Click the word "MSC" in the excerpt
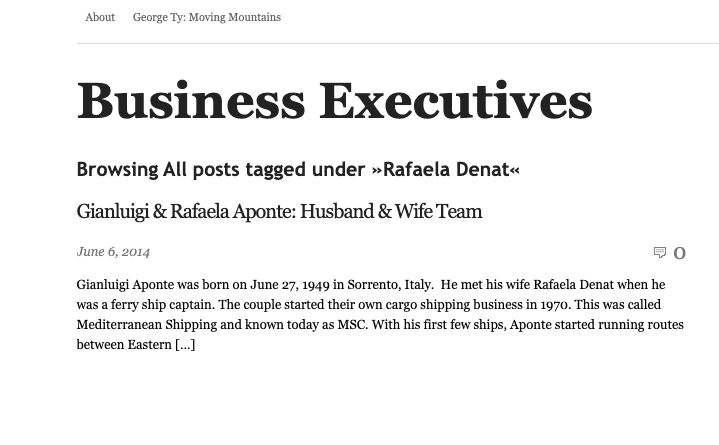The width and height of the screenshot is (719, 445). 352,325
